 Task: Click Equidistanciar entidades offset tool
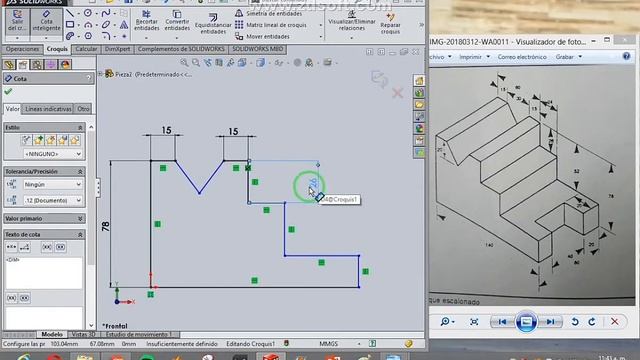point(213,24)
